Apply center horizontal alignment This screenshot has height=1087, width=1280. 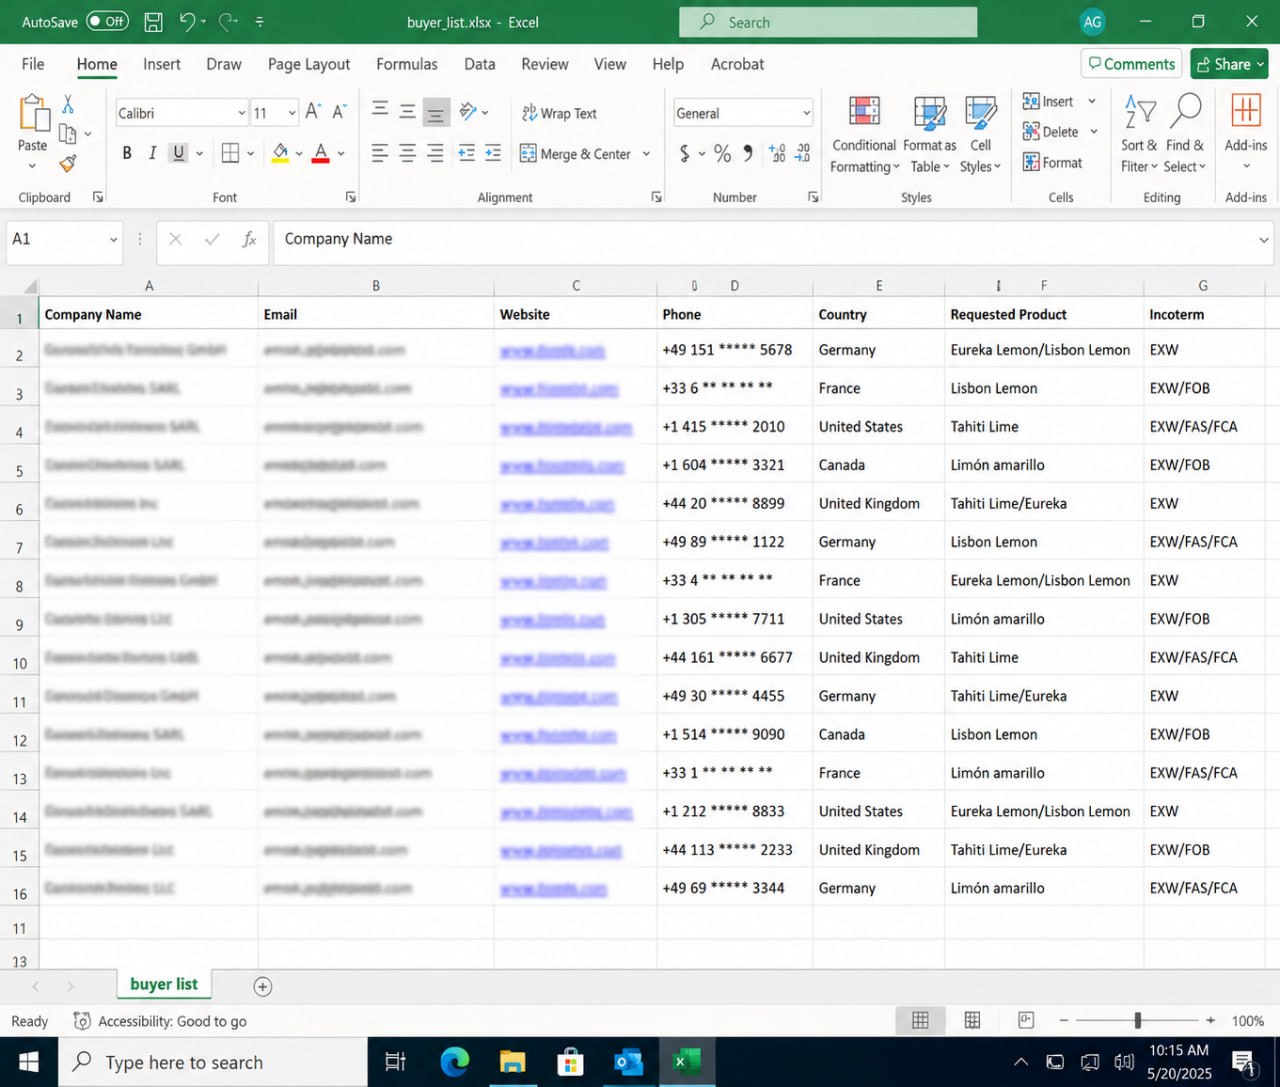[408, 153]
